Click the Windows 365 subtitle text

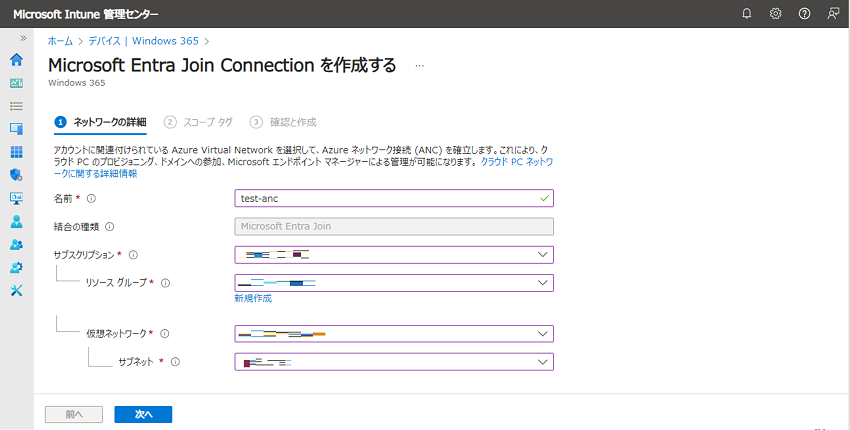(x=76, y=83)
